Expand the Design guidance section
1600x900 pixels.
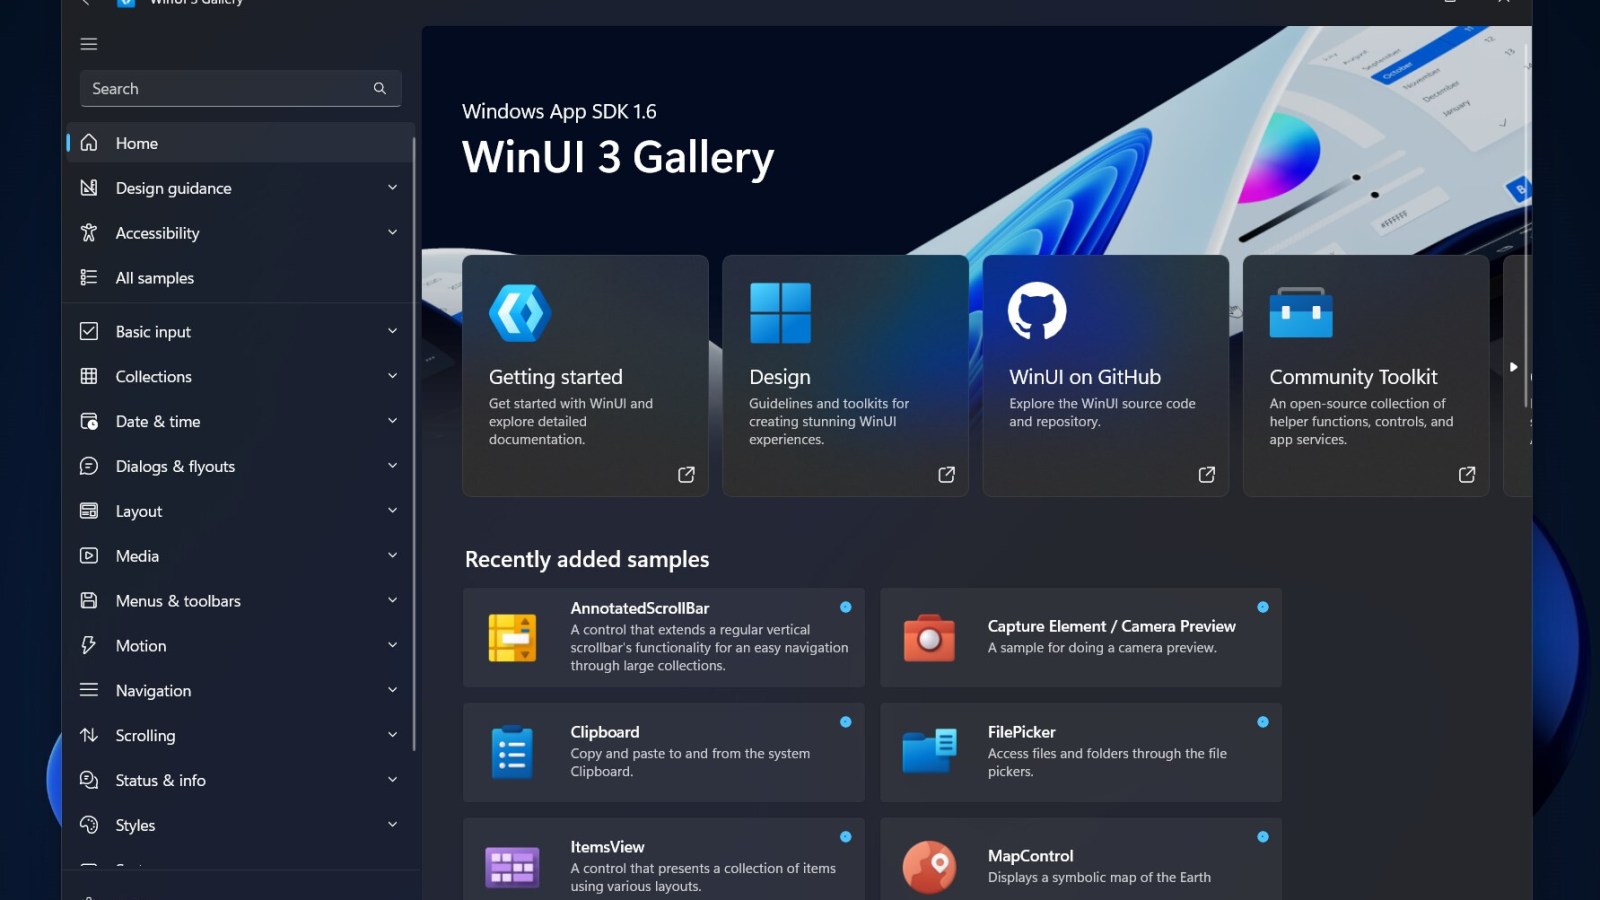coord(392,188)
